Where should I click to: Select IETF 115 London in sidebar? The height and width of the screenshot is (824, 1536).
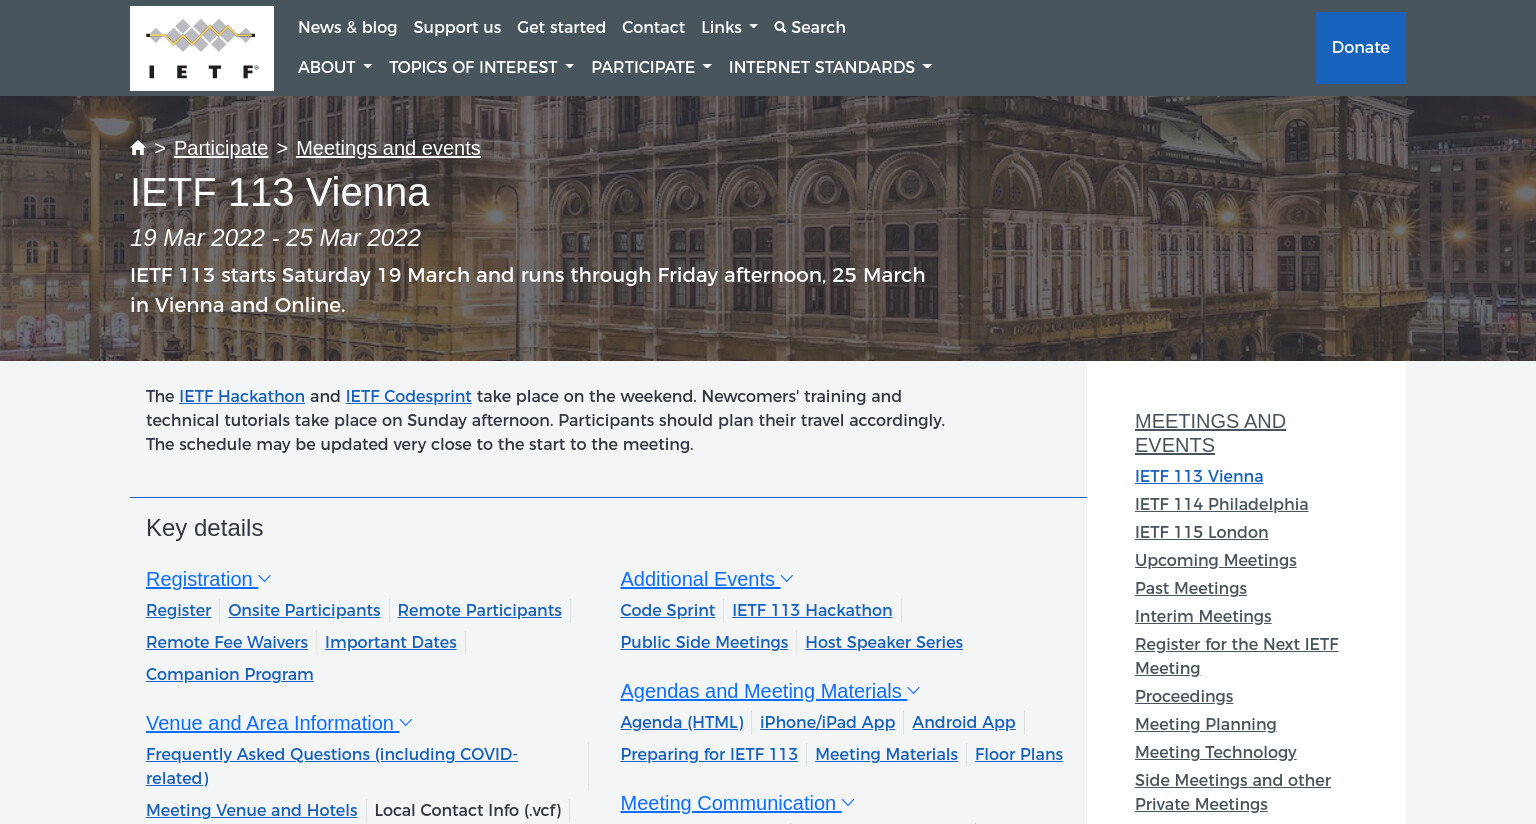click(1201, 532)
